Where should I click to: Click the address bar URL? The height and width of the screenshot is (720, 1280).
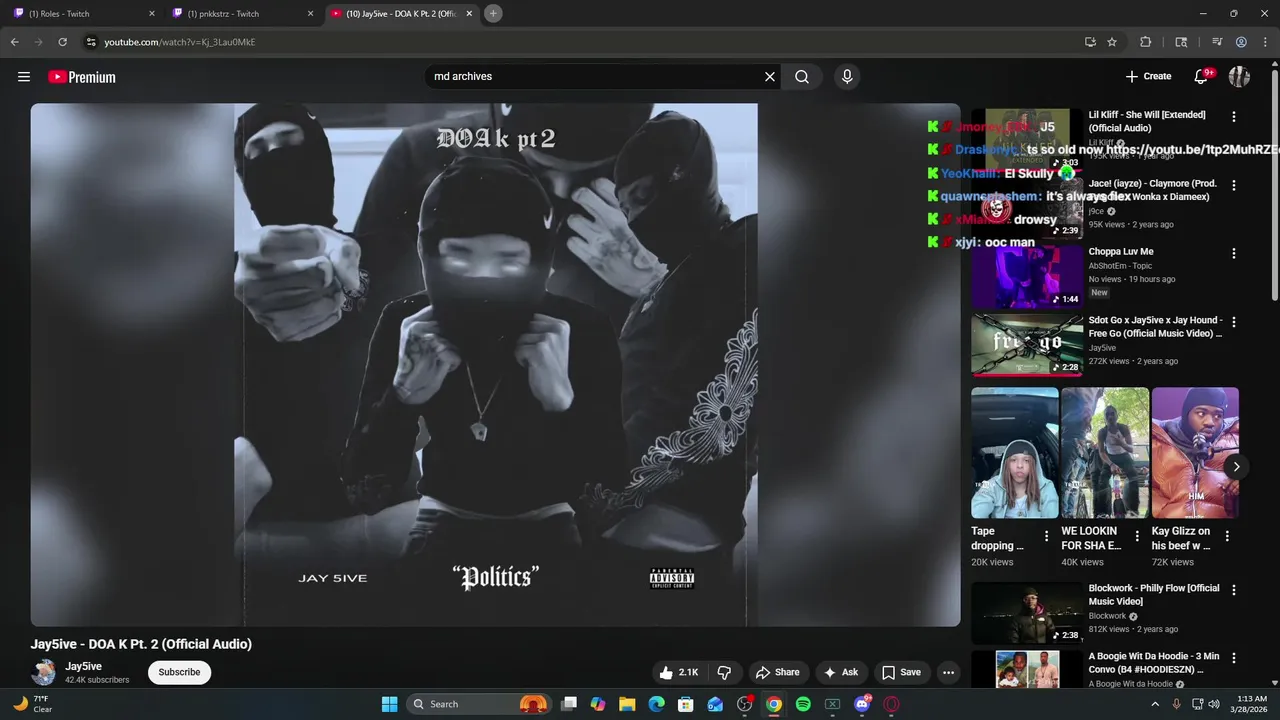[180, 42]
